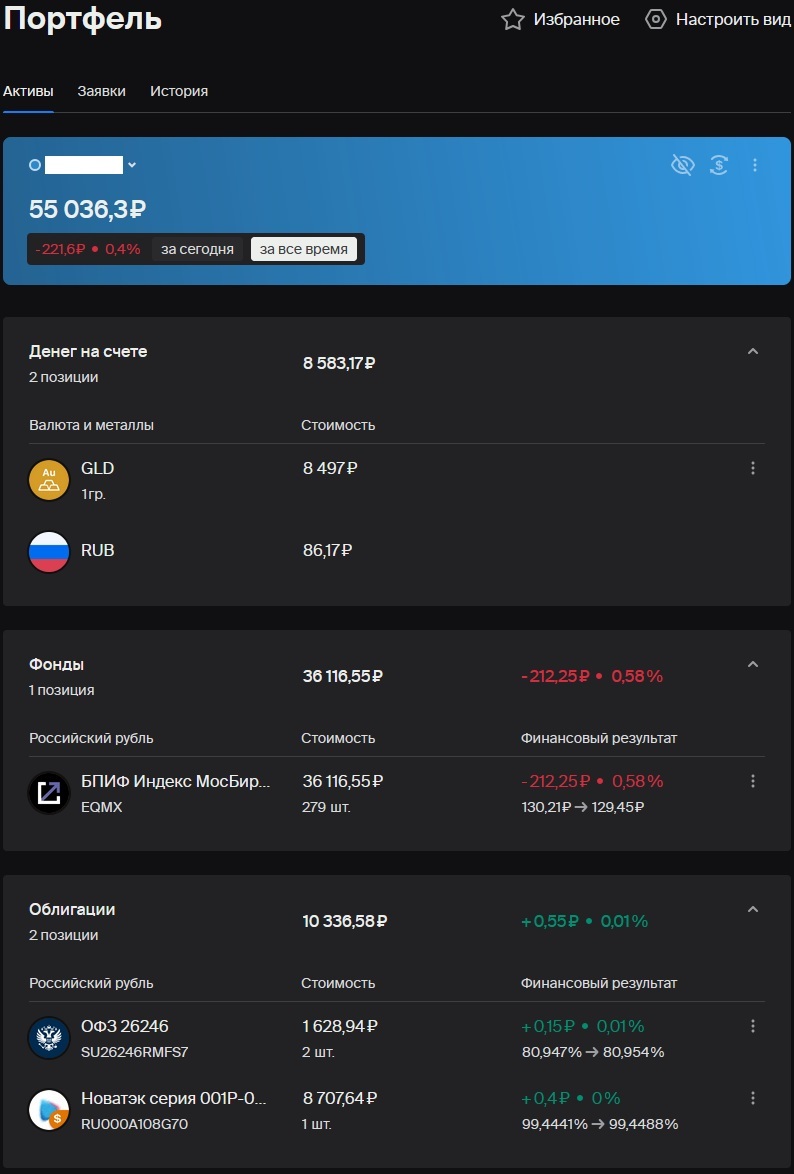Click the Избранное star icon

click(513, 20)
